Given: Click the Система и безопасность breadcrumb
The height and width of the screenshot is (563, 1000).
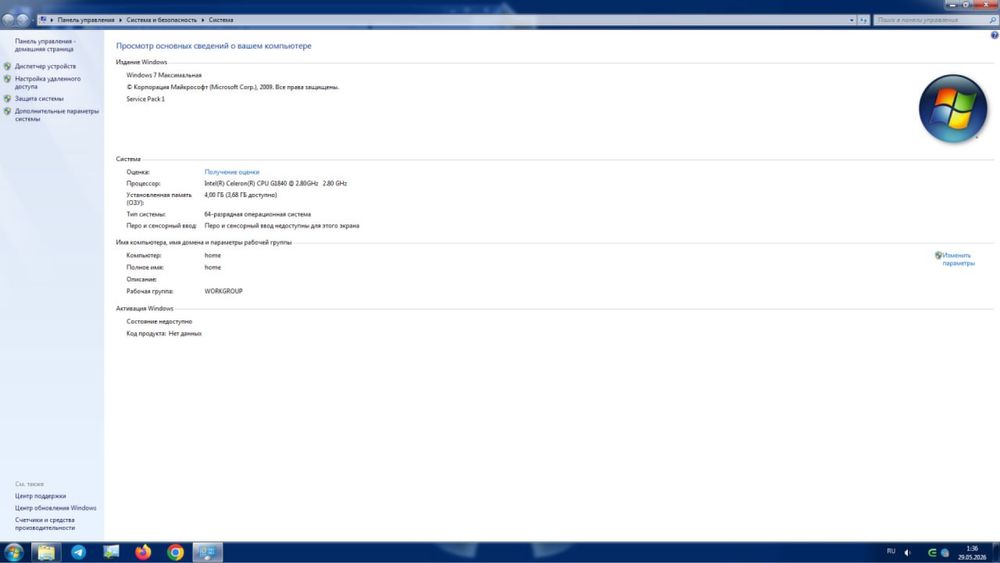Looking at the screenshot, I should click(x=161, y=20).
